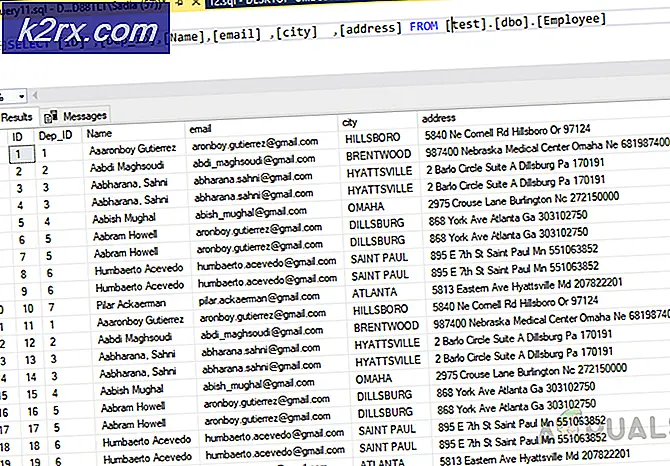
Task: Select Nebraska Medical Center address row 2
Action: click(547, 147)
